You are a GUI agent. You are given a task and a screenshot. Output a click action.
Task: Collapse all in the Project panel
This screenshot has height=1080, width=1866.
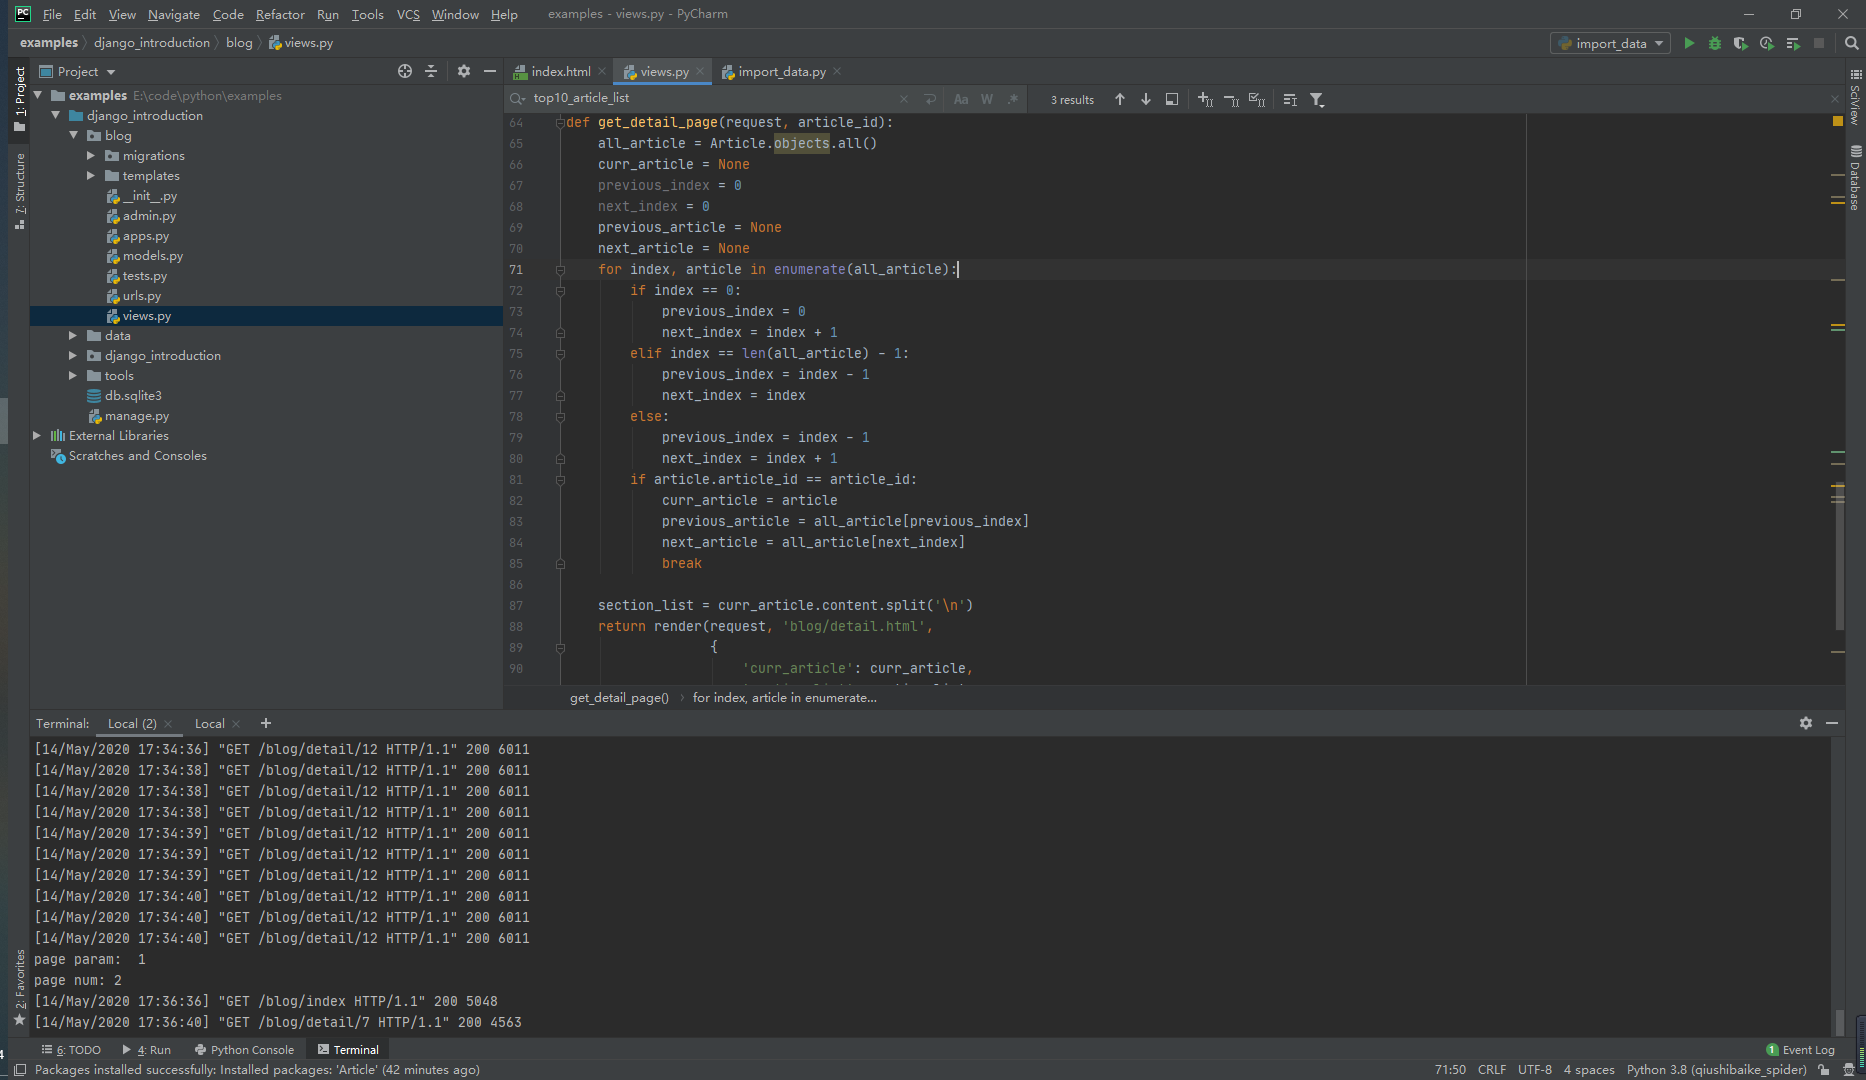[x=431, y=71]
